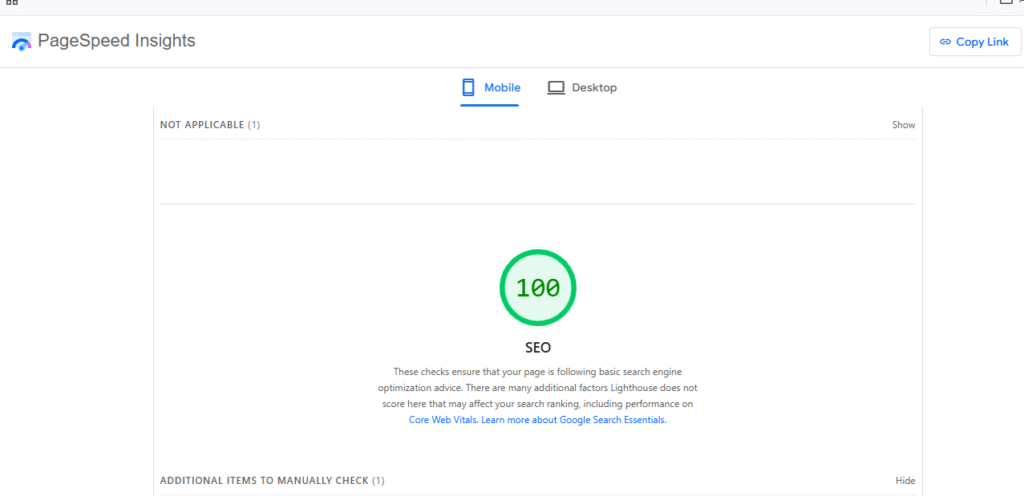
Task: Click the desktop laptop icon
Action: [x=556, y=88]
